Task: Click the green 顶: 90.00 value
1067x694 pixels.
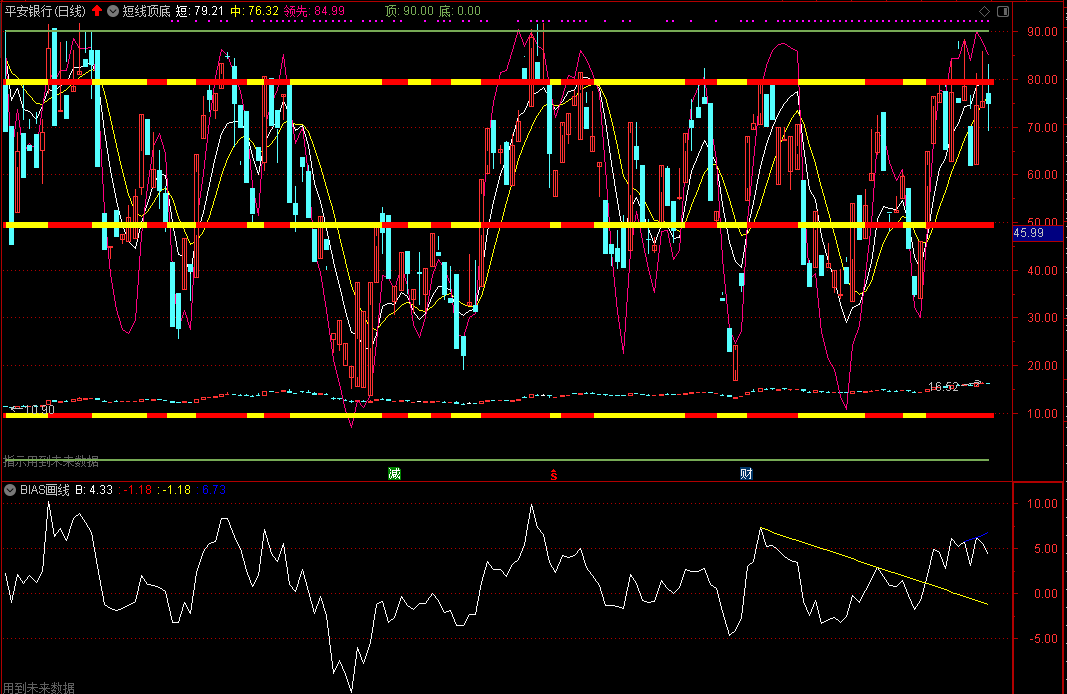Action: pyautogui.click(x=409, y=11)
